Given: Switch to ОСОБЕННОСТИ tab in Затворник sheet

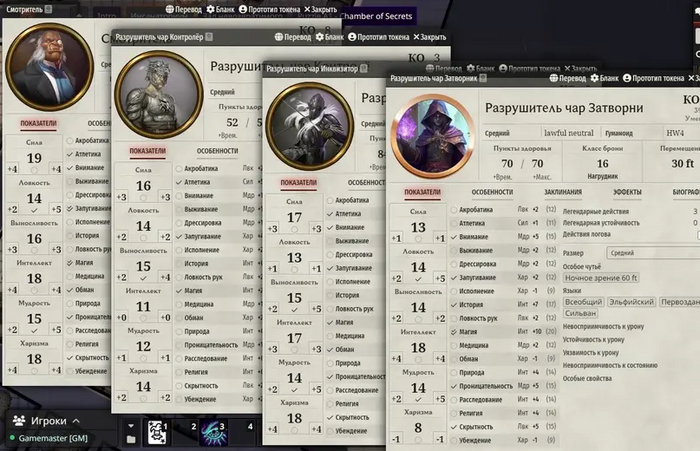Looking at the screenshot, I should 492,192.
